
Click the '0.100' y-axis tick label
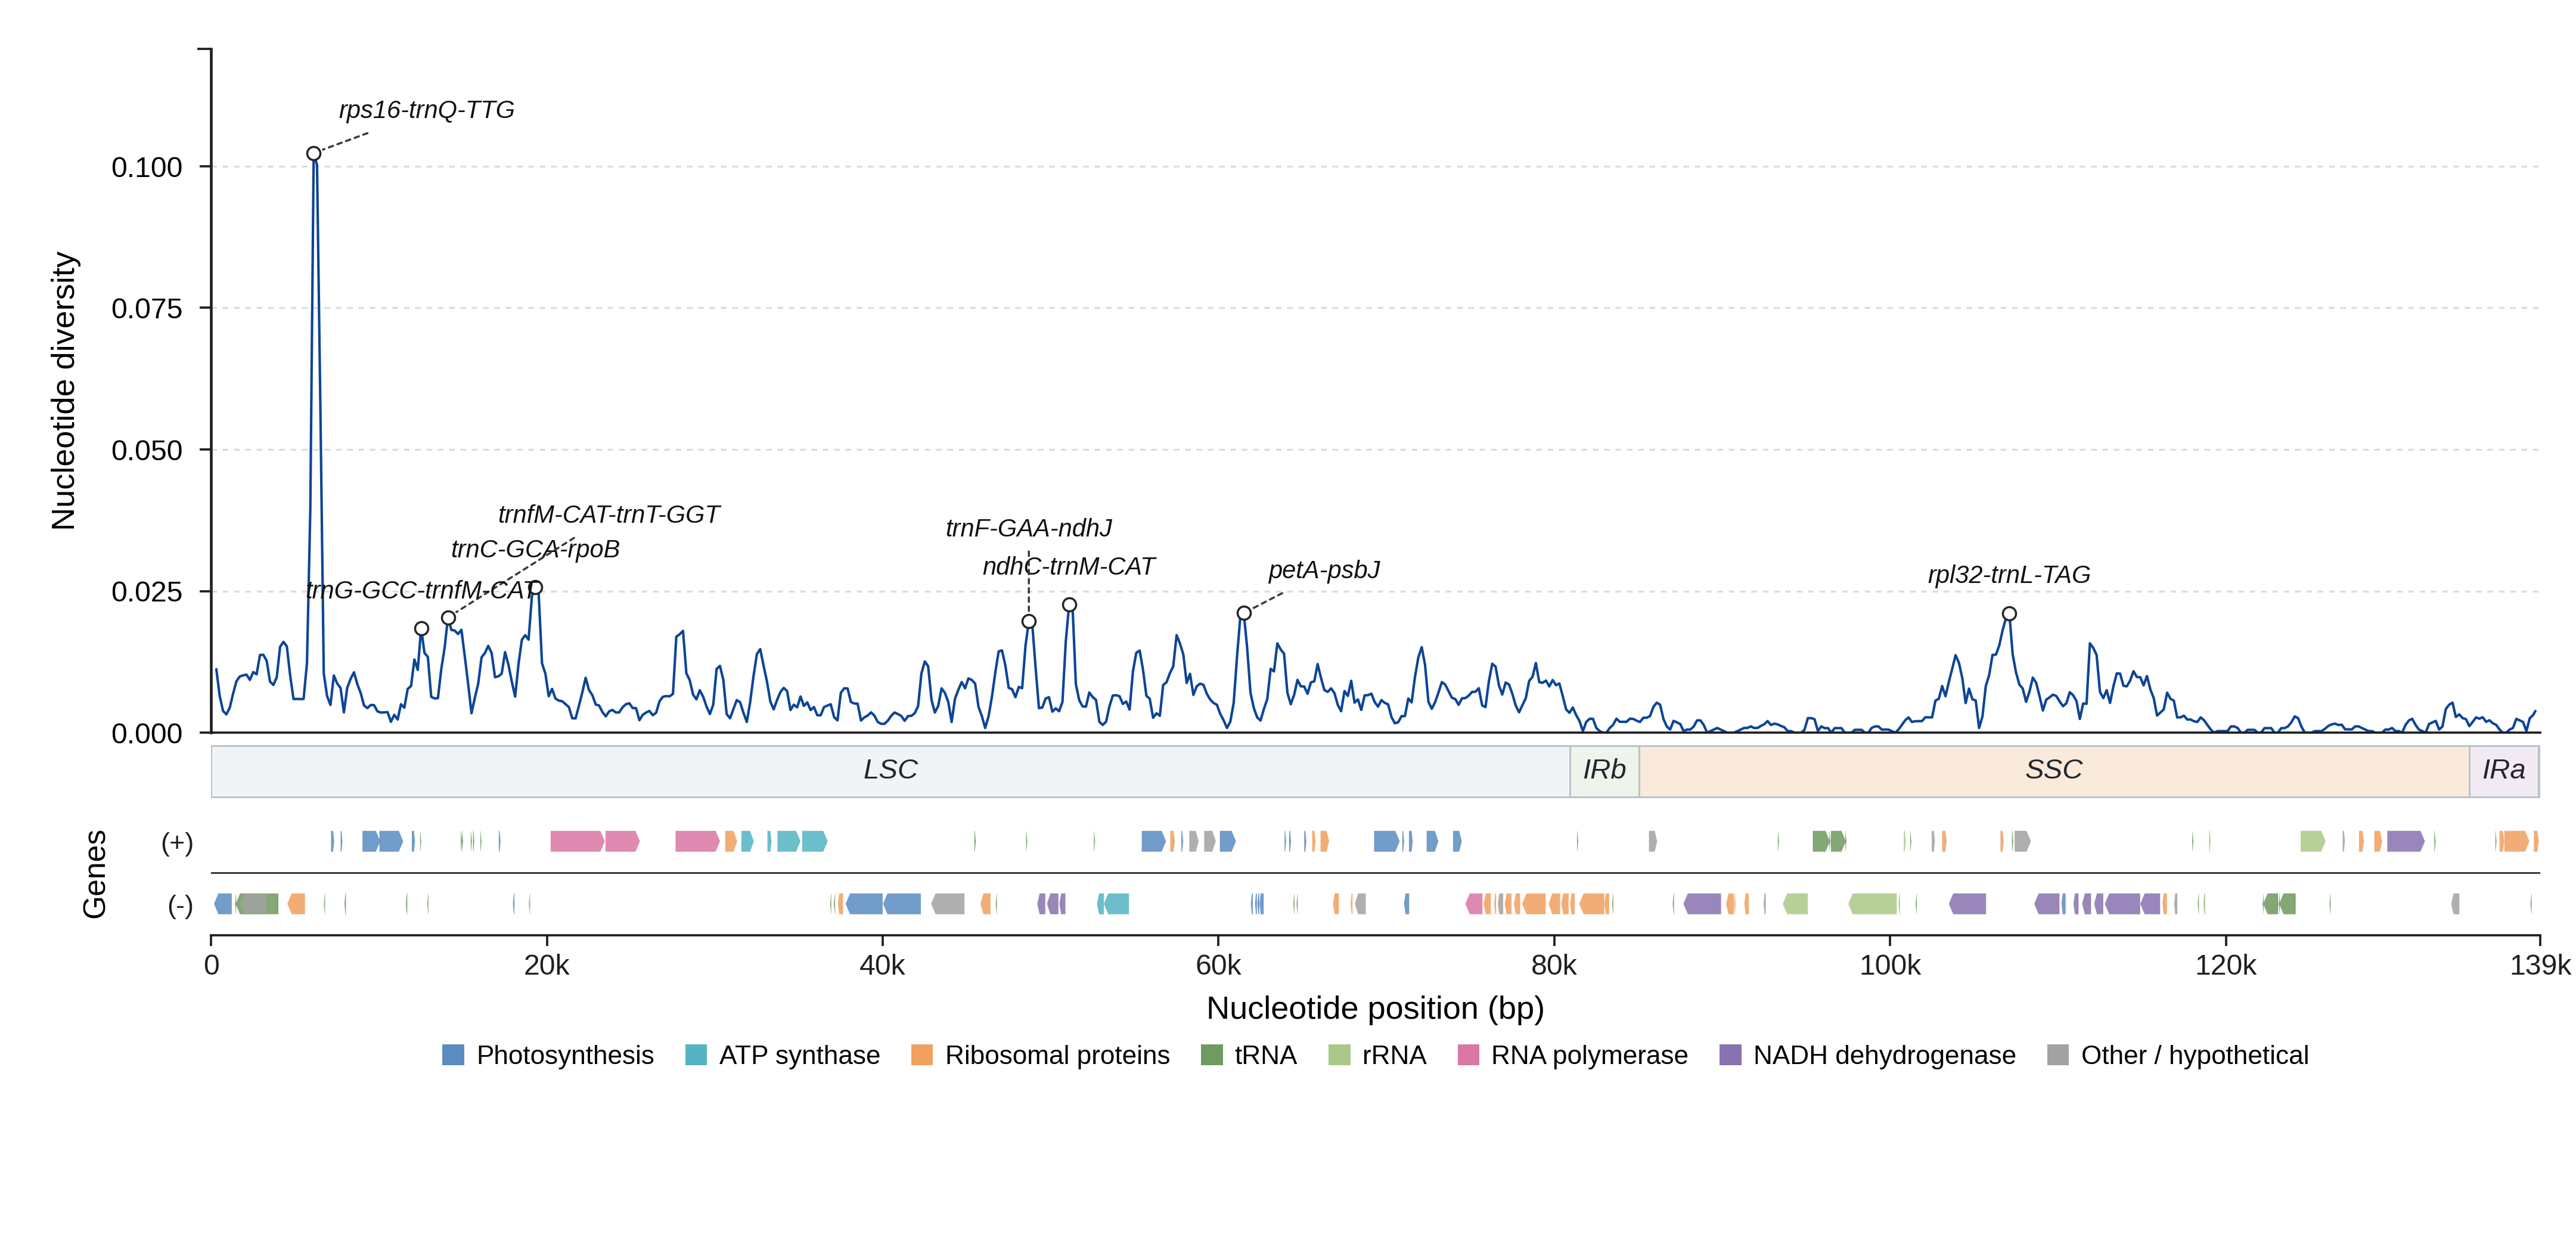point(147,167)
